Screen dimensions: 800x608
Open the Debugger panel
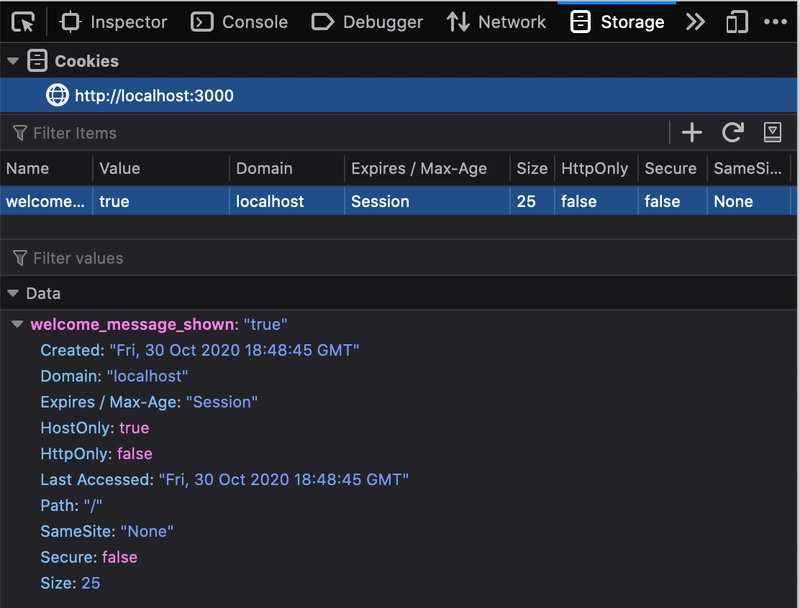(367, 21)
